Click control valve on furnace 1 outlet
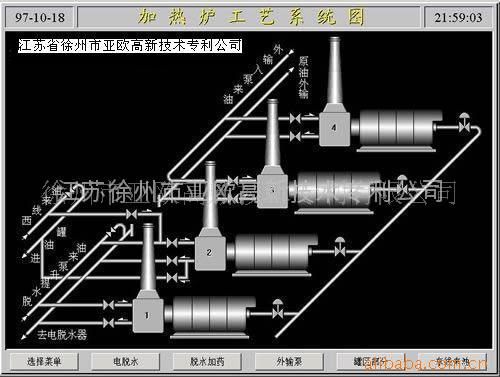This screenshot has height=377, width=500. 277,310
